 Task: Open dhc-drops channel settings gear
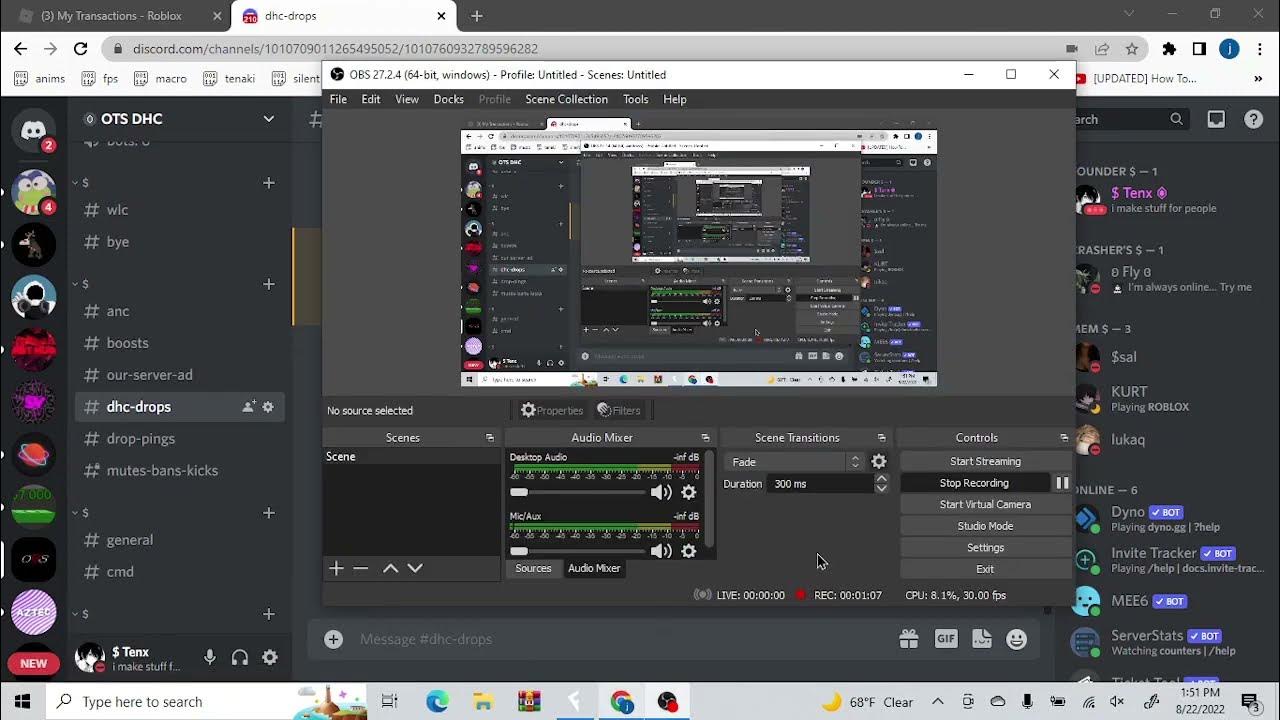click(x=268, y=407)
